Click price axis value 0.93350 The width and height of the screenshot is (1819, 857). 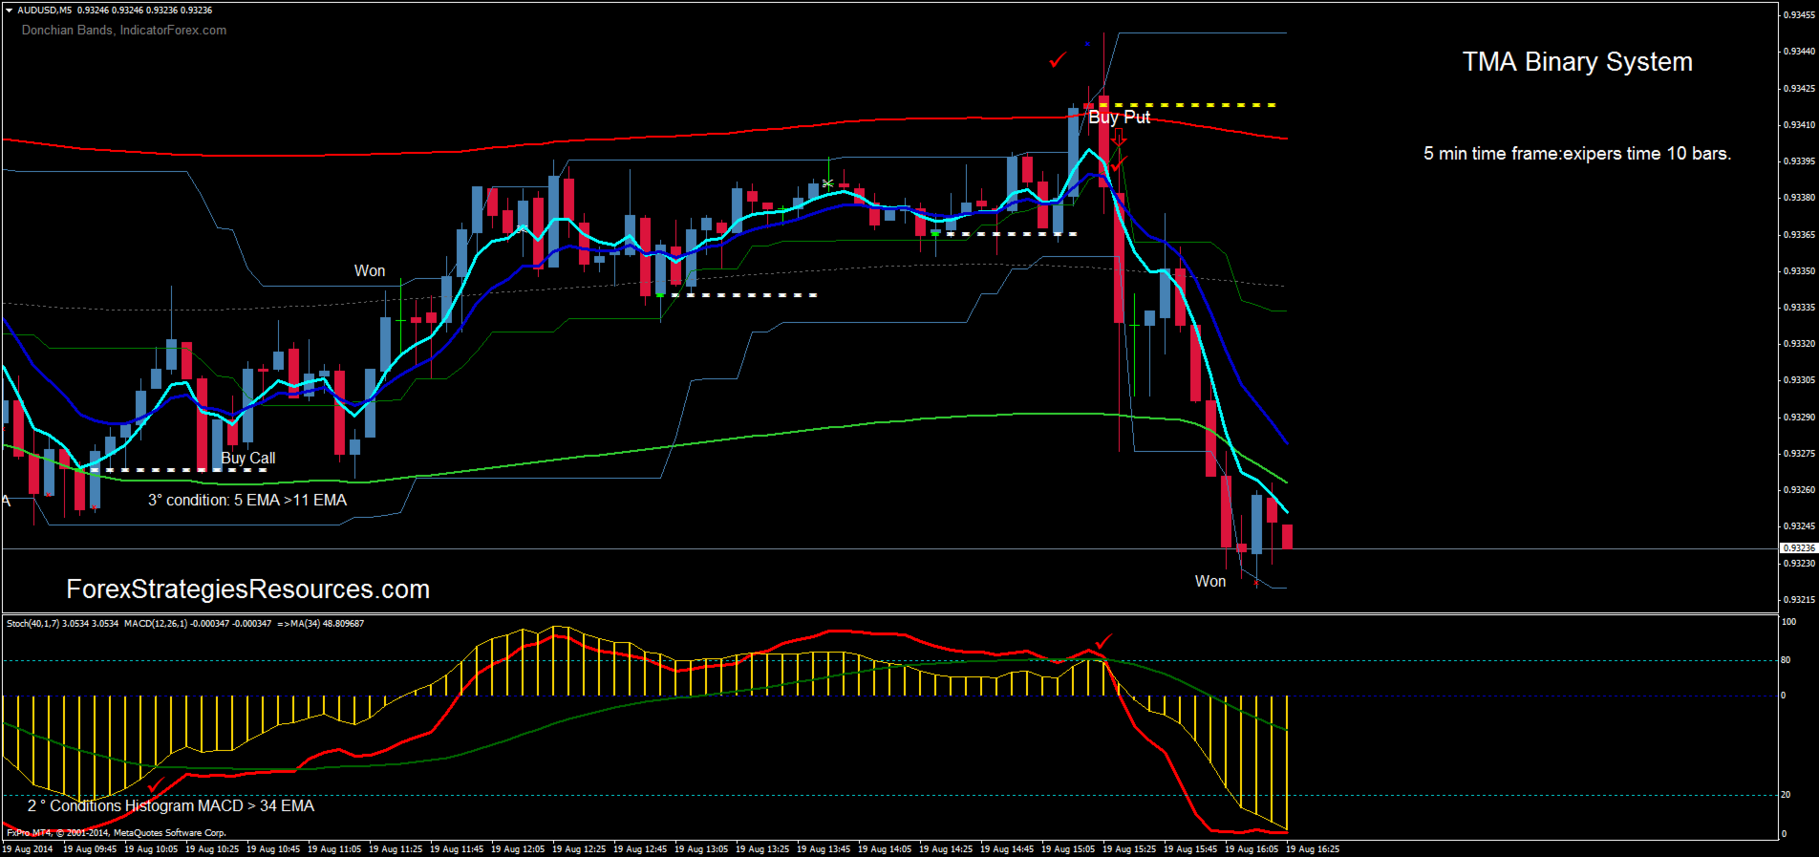pyautogui.click(x=1799, y=271)
